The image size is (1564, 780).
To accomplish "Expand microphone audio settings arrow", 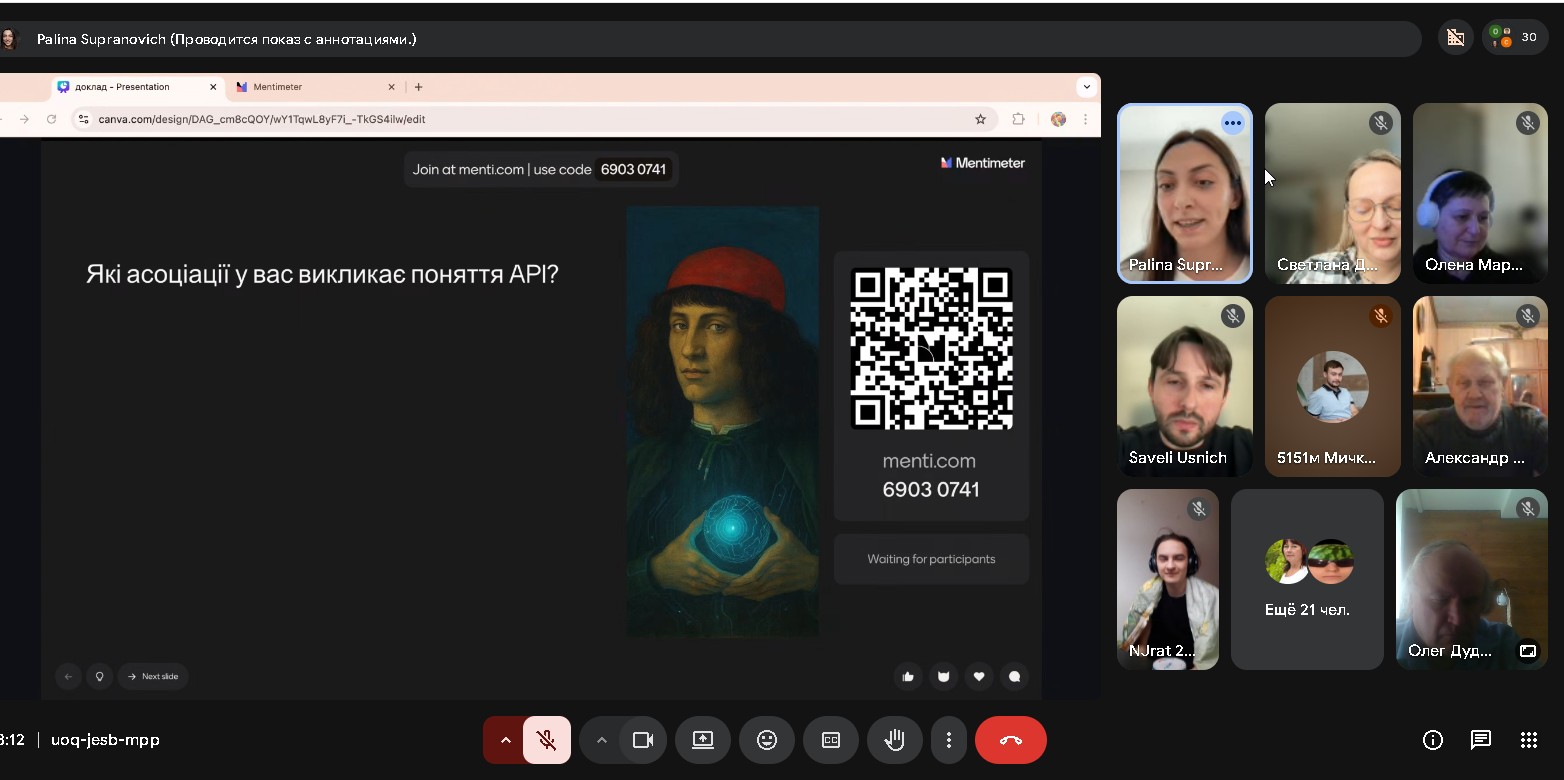I will (x=505, y=740).
